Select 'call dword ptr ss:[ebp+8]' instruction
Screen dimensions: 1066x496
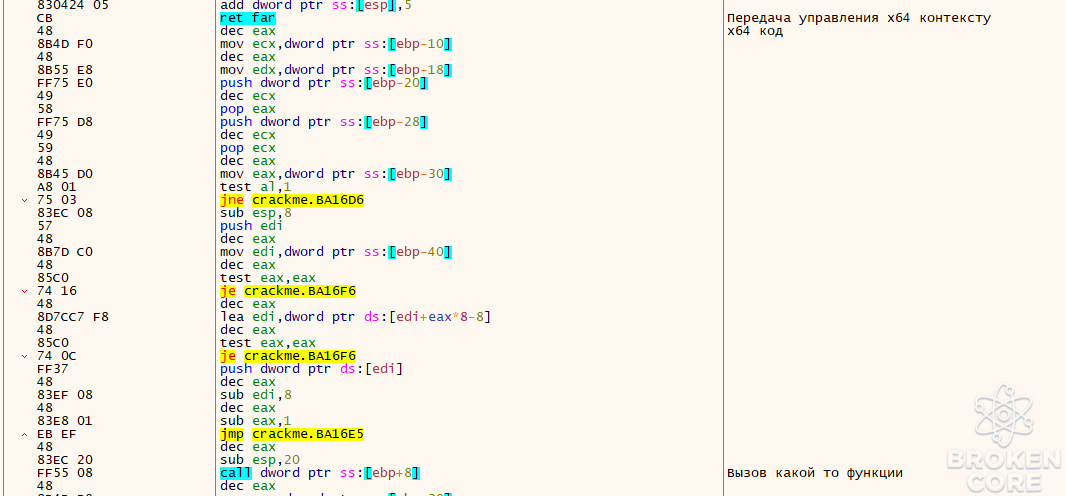320,473
